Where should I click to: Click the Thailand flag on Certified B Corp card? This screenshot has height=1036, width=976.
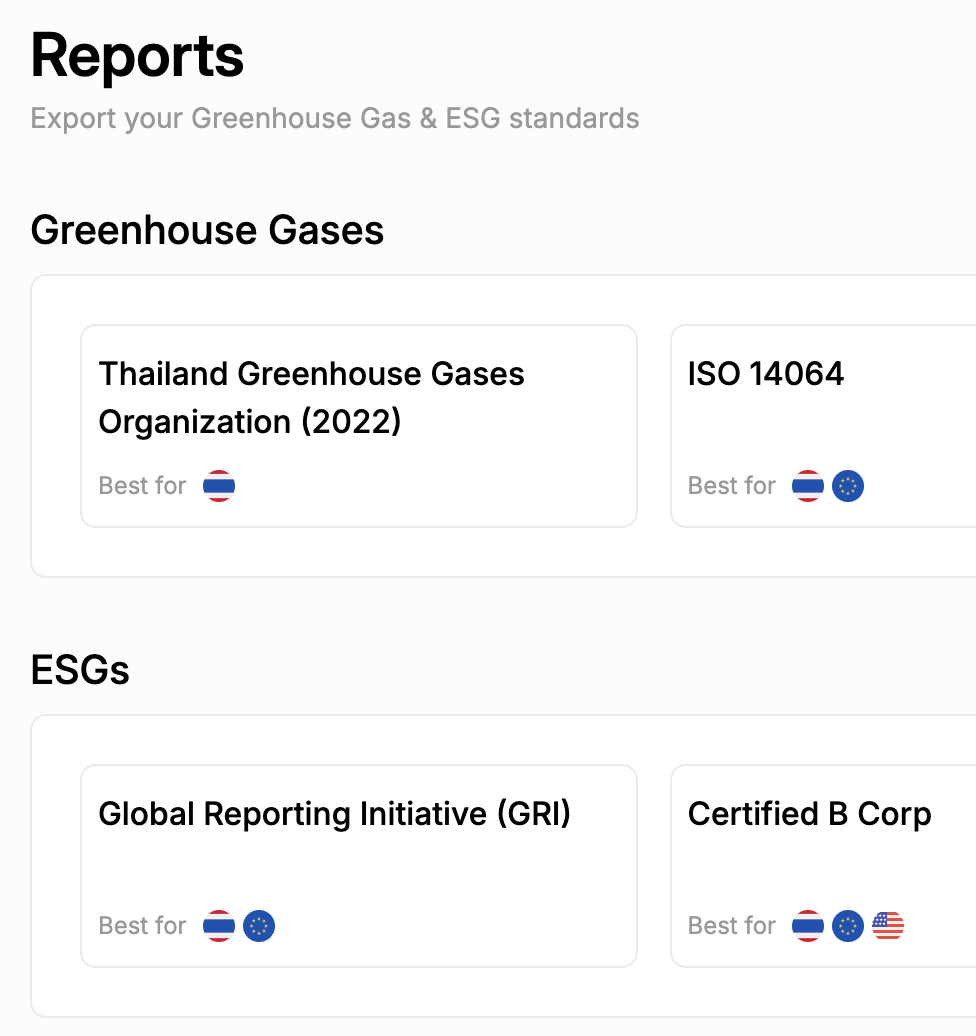[806, 926]
